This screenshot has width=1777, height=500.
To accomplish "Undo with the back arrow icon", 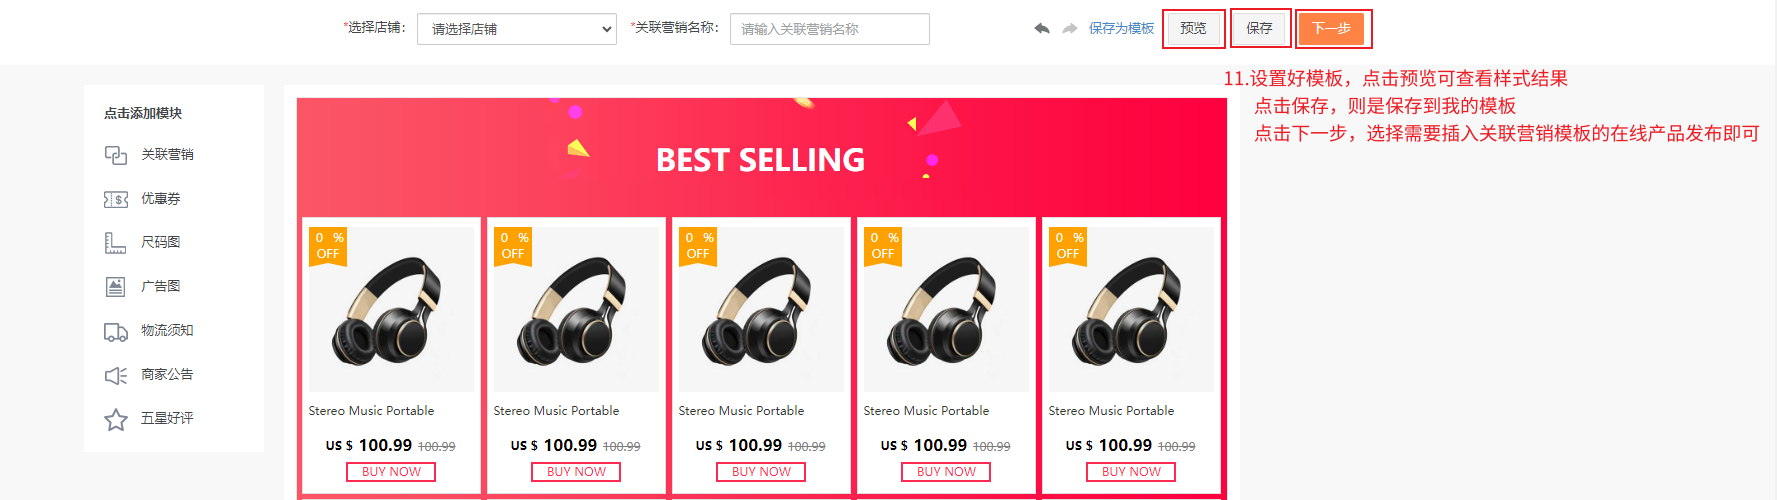I will pos(1042,29).
